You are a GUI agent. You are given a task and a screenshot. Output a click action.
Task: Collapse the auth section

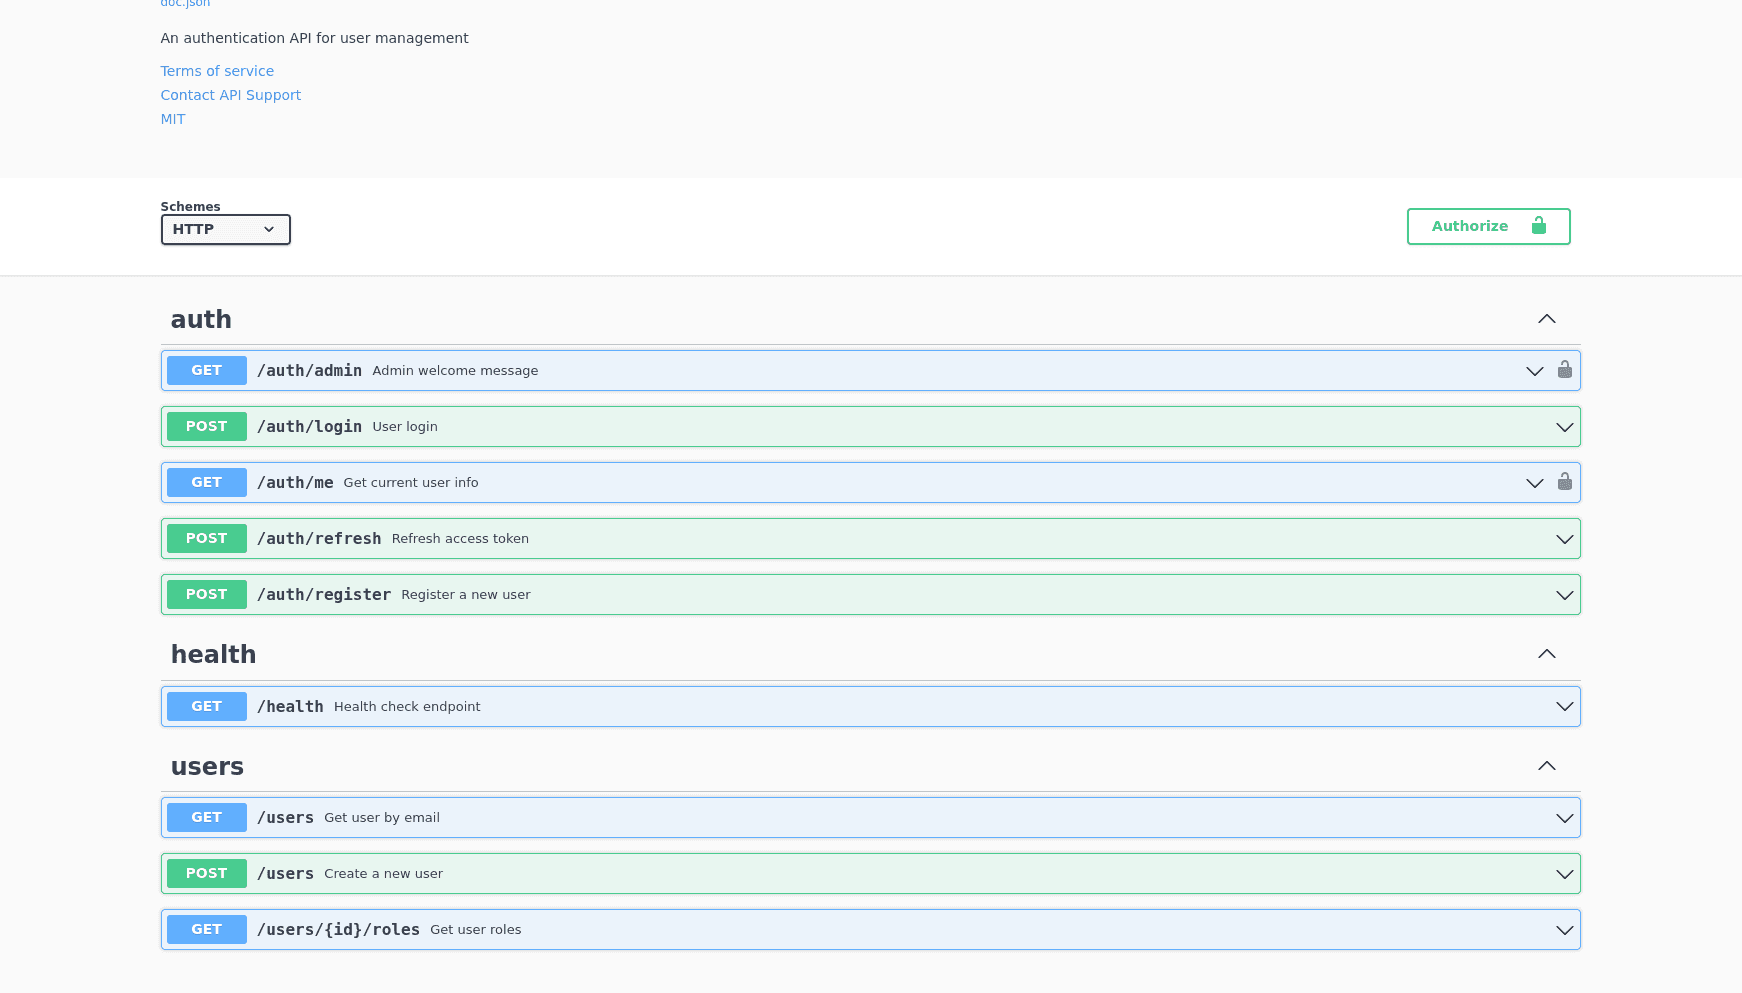click(x=1546, y=319)
